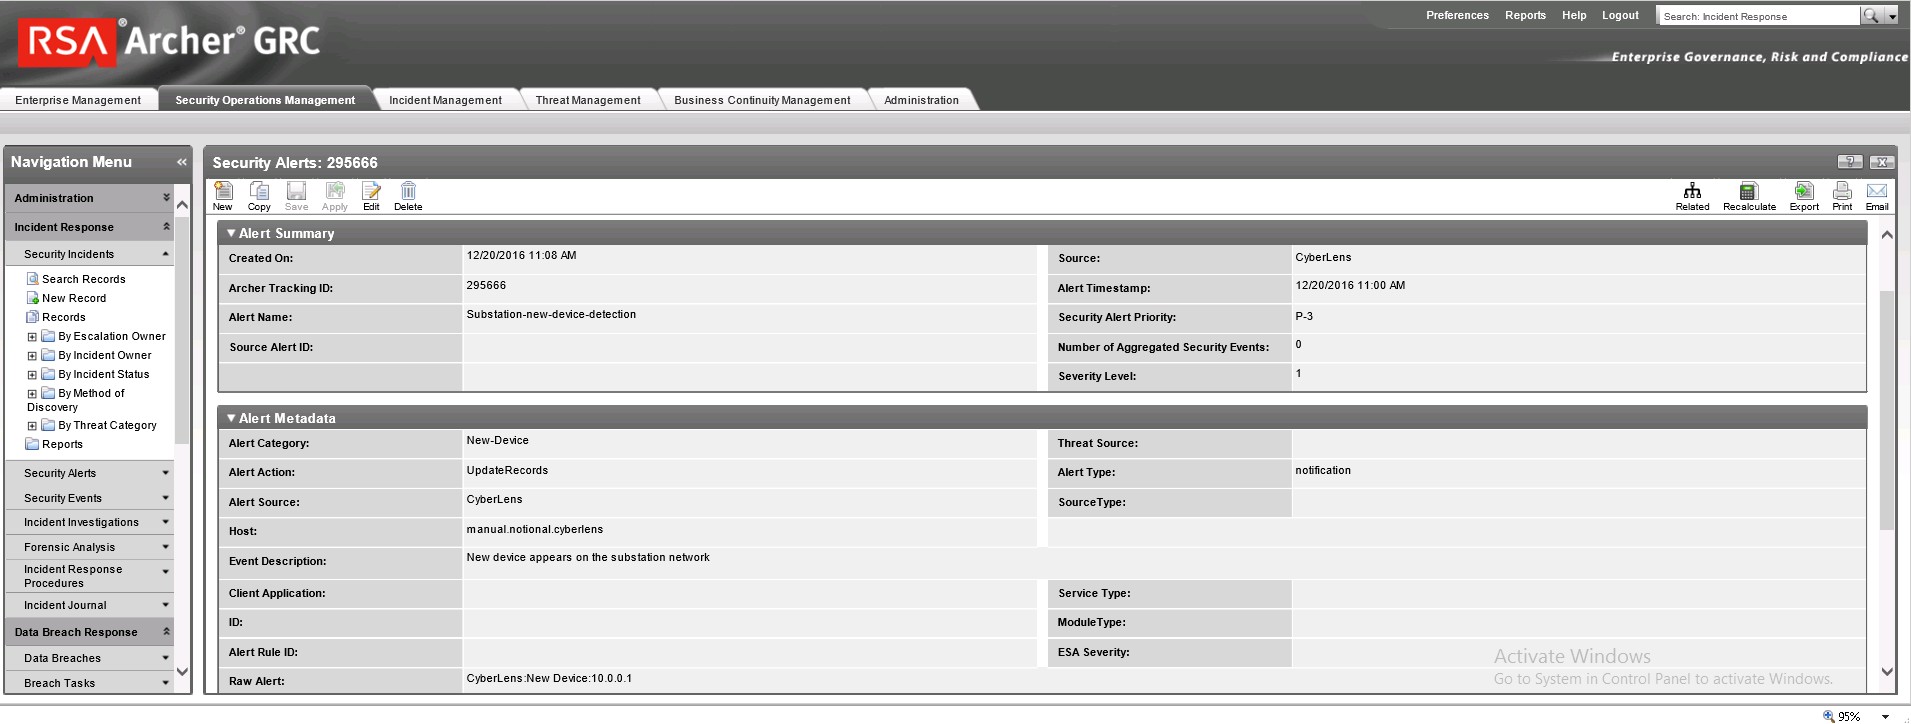Viewport: 1911px width, 724px height.
Task: Click the Logout link
Action: pos(1620,15)
